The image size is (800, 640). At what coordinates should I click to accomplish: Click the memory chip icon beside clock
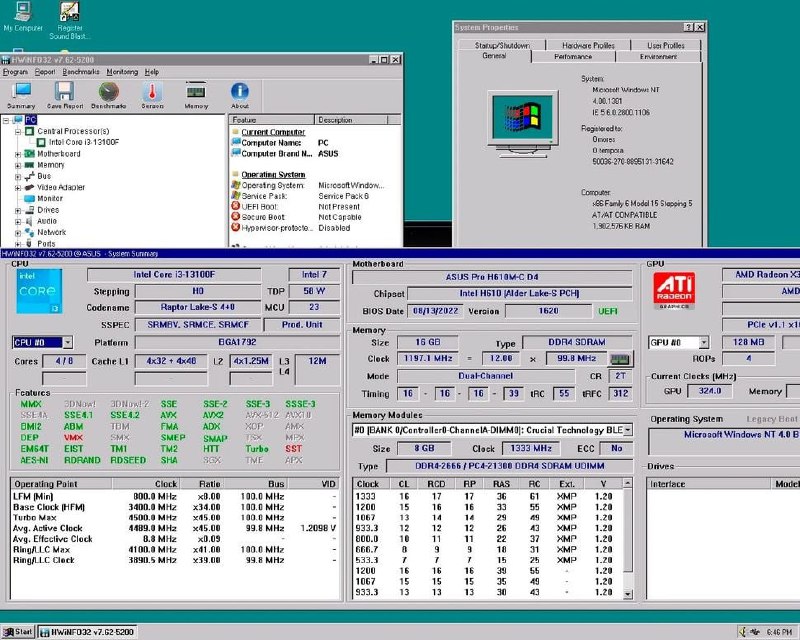620,359
